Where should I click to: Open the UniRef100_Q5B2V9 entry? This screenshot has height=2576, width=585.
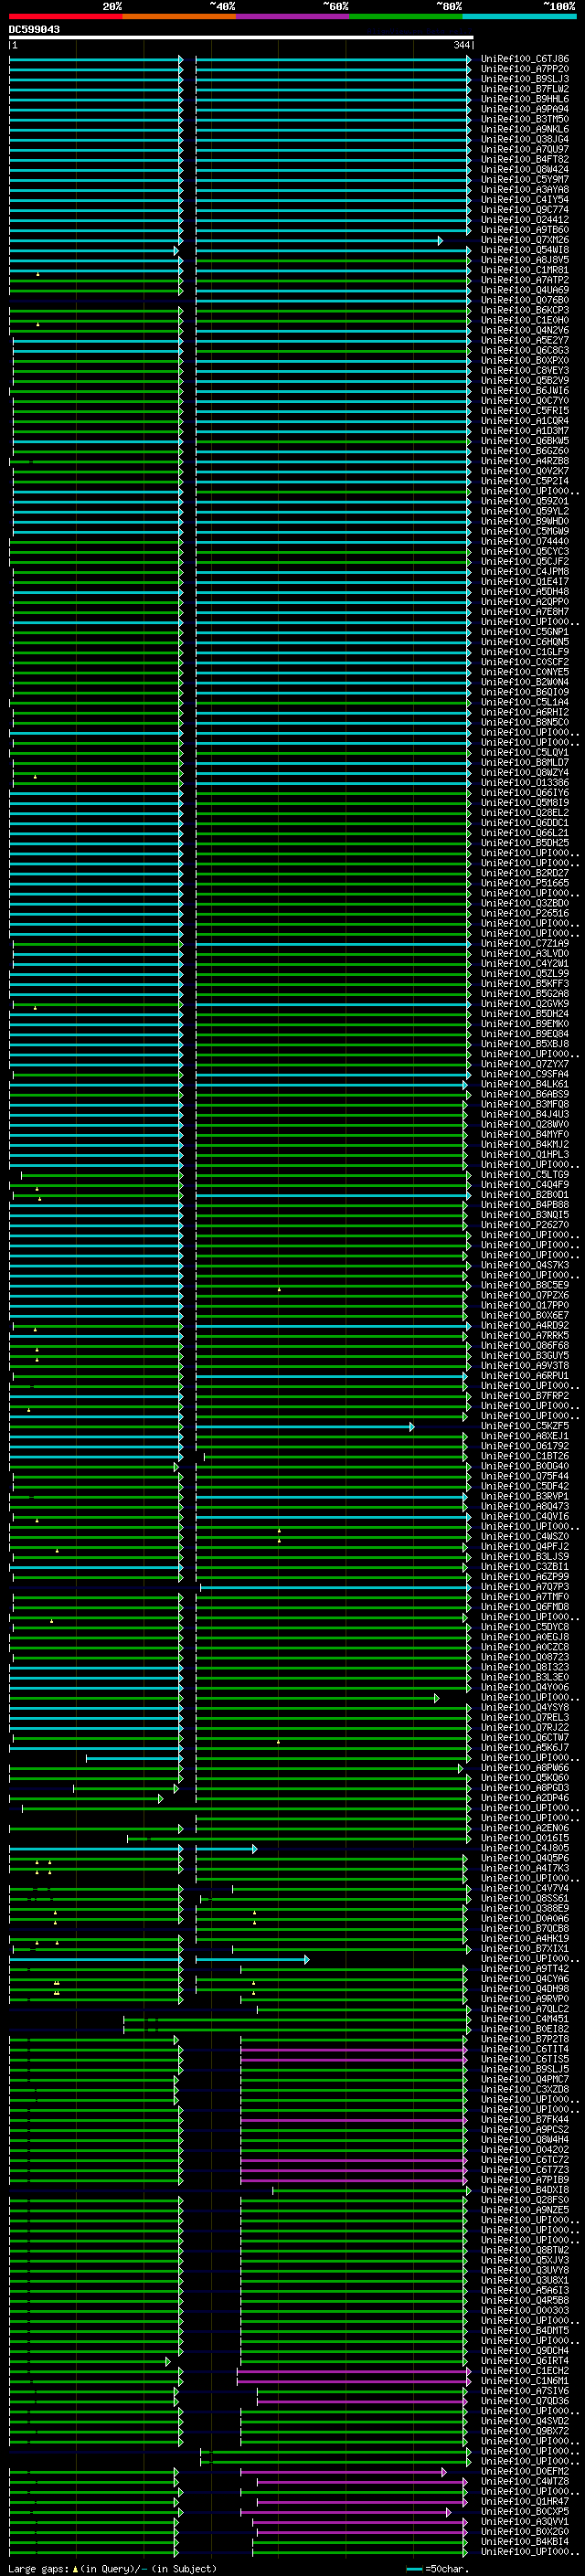tap(525, 380)
